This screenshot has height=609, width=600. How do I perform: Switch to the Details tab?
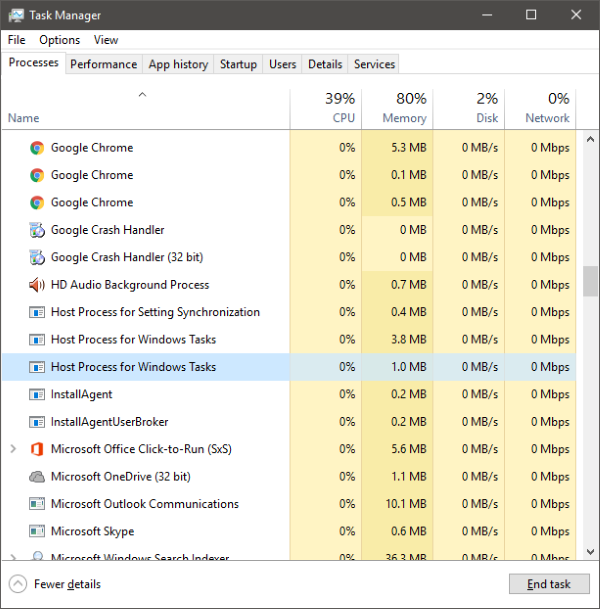(325, 64)
